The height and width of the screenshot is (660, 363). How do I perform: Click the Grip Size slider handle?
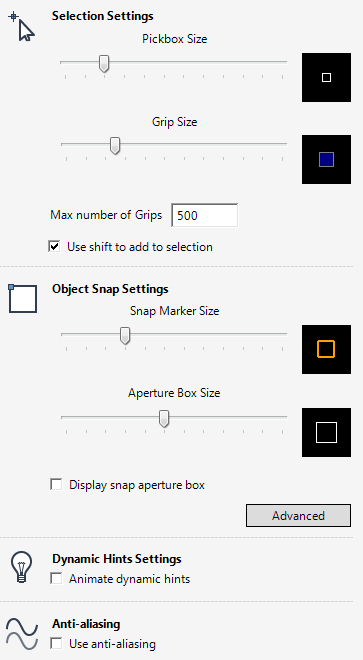pos(115,146)
